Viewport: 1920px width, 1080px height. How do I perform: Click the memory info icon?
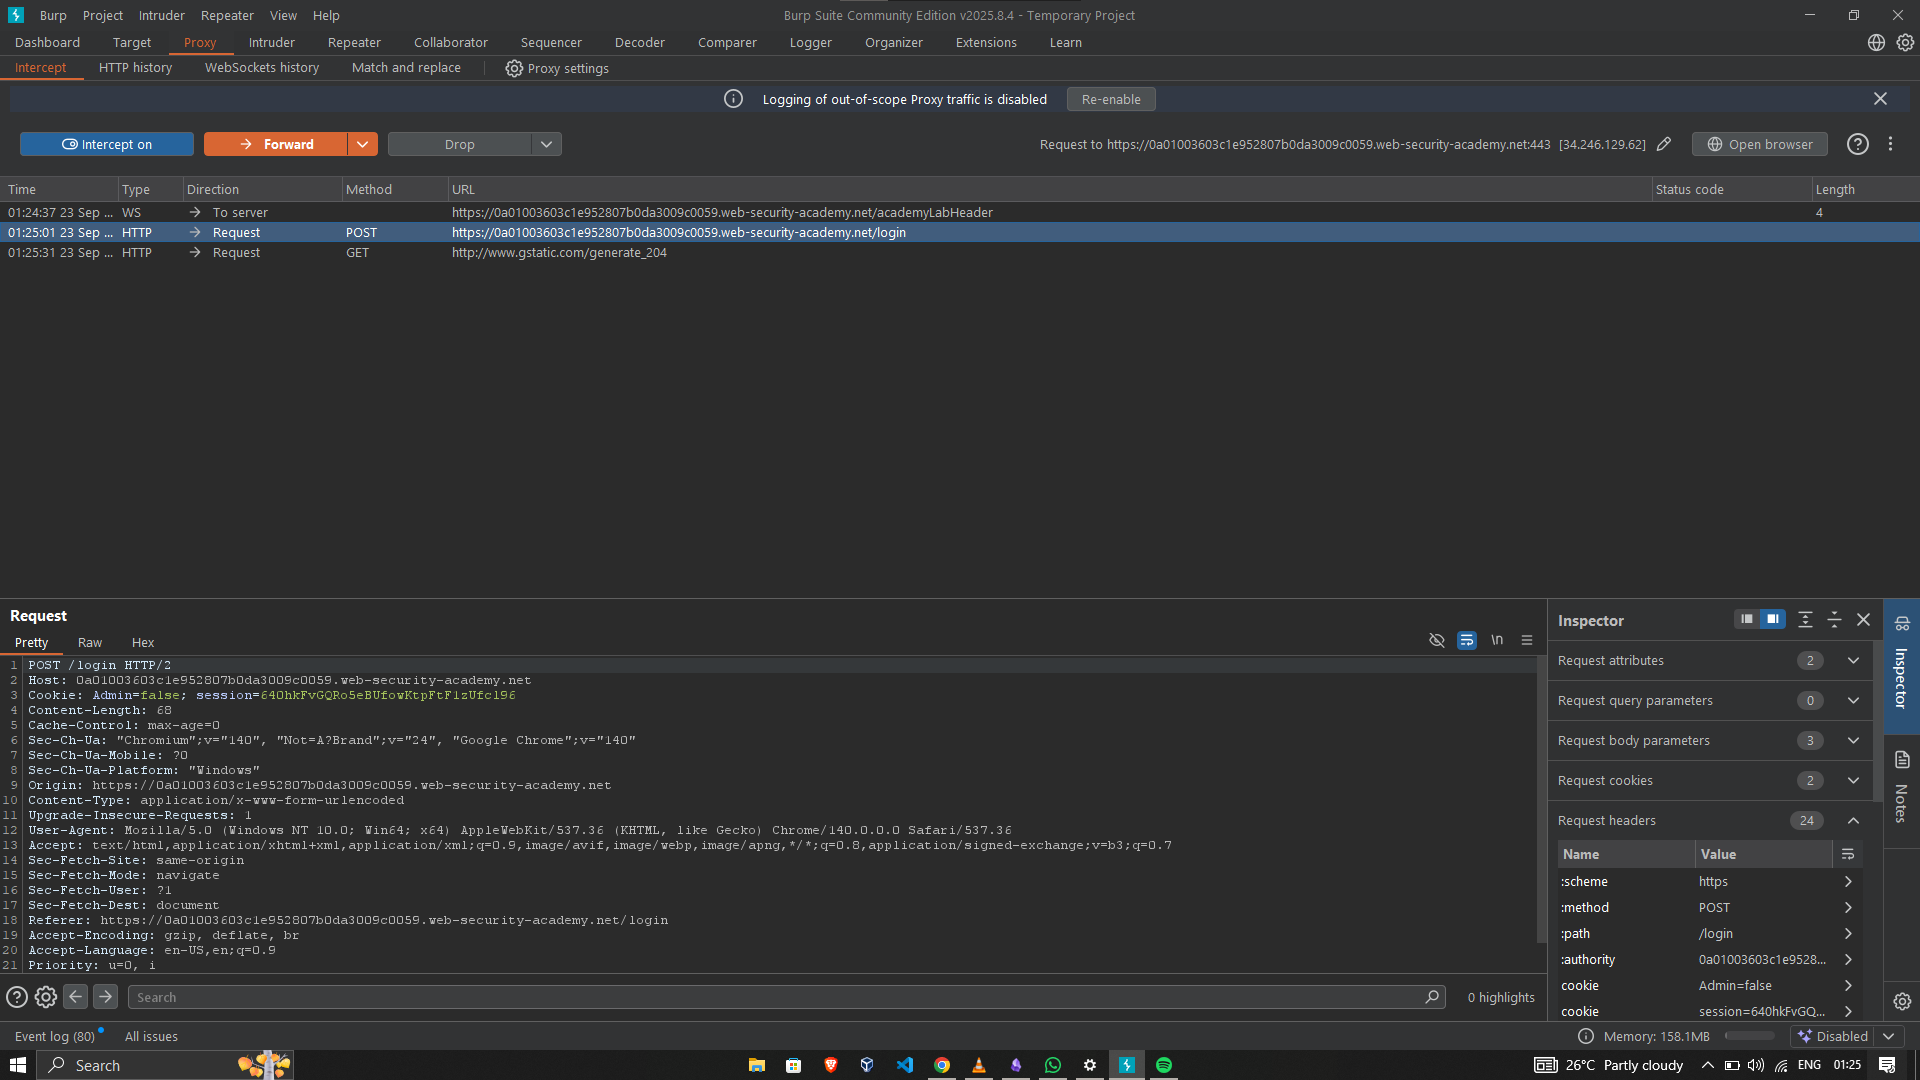[x=1586, y=1036]
